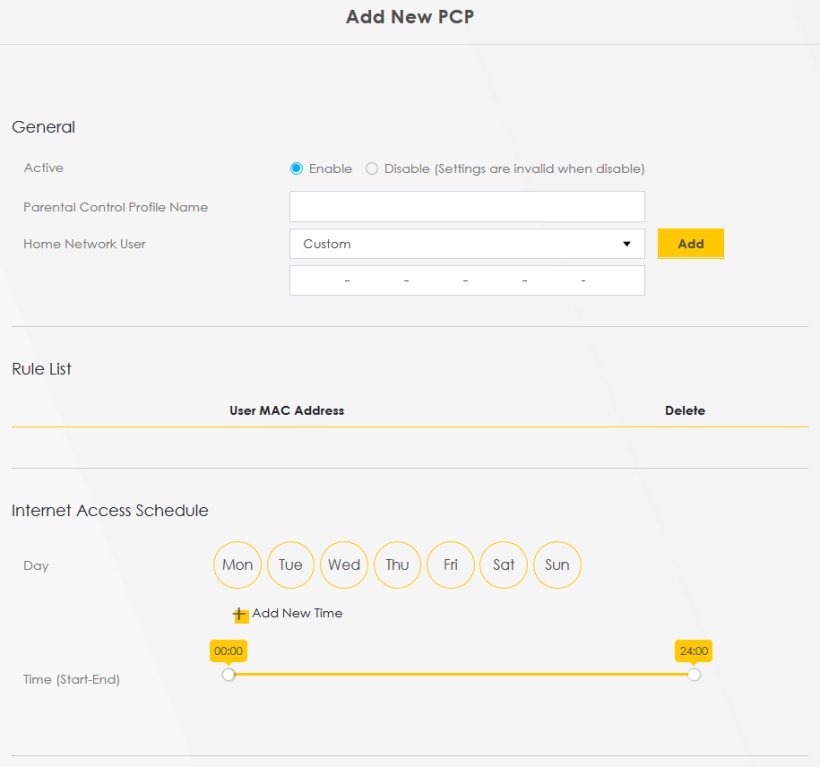Toggle the Tue day circle
This screenshot has height=767, width=820.
point(291,565)
